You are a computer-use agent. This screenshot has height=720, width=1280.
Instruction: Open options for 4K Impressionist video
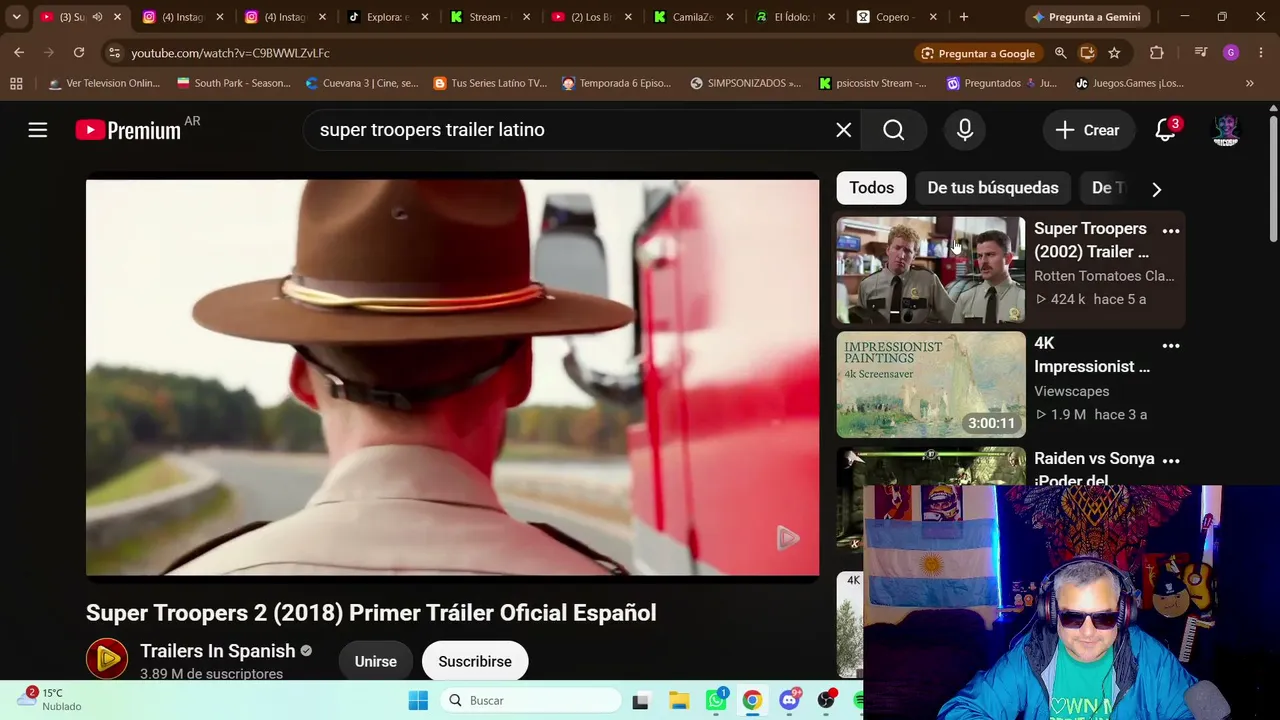pos(1171,346)
